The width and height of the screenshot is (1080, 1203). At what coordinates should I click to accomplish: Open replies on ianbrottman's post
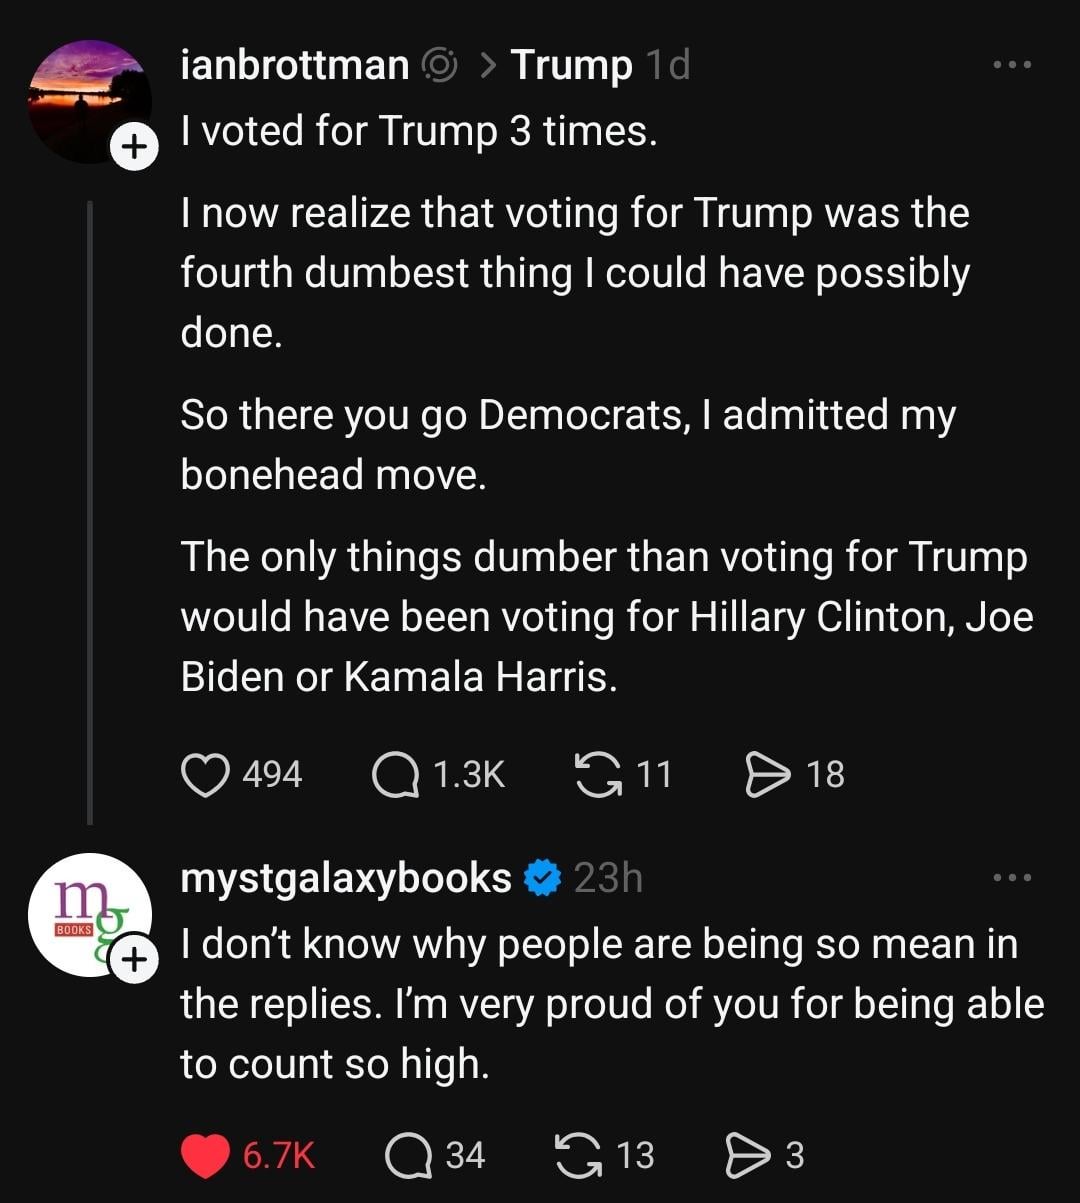(x=395, y=775)
